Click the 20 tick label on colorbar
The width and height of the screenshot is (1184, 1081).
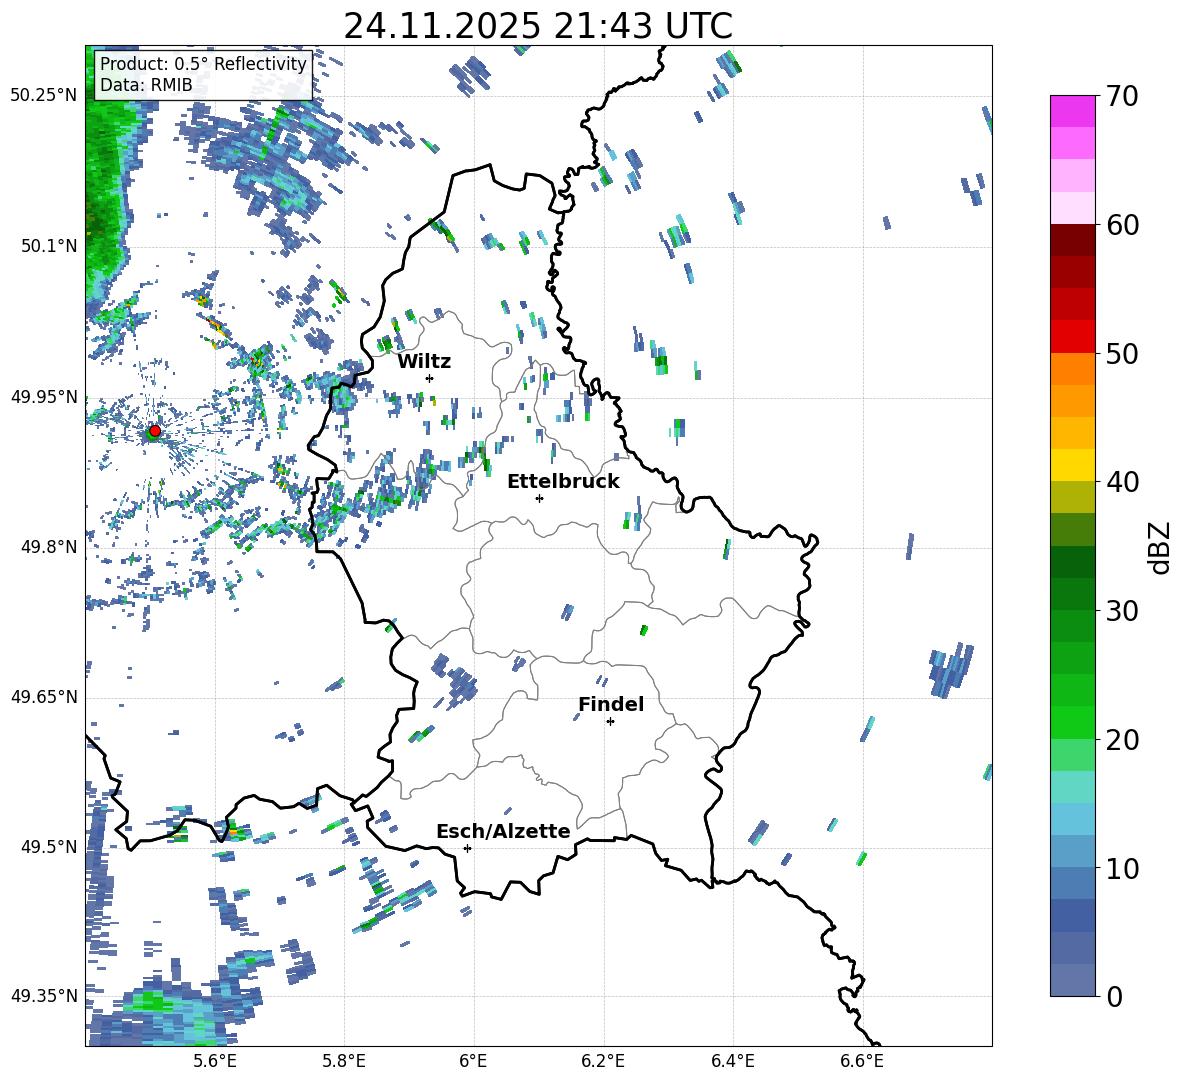[1122, 740]
